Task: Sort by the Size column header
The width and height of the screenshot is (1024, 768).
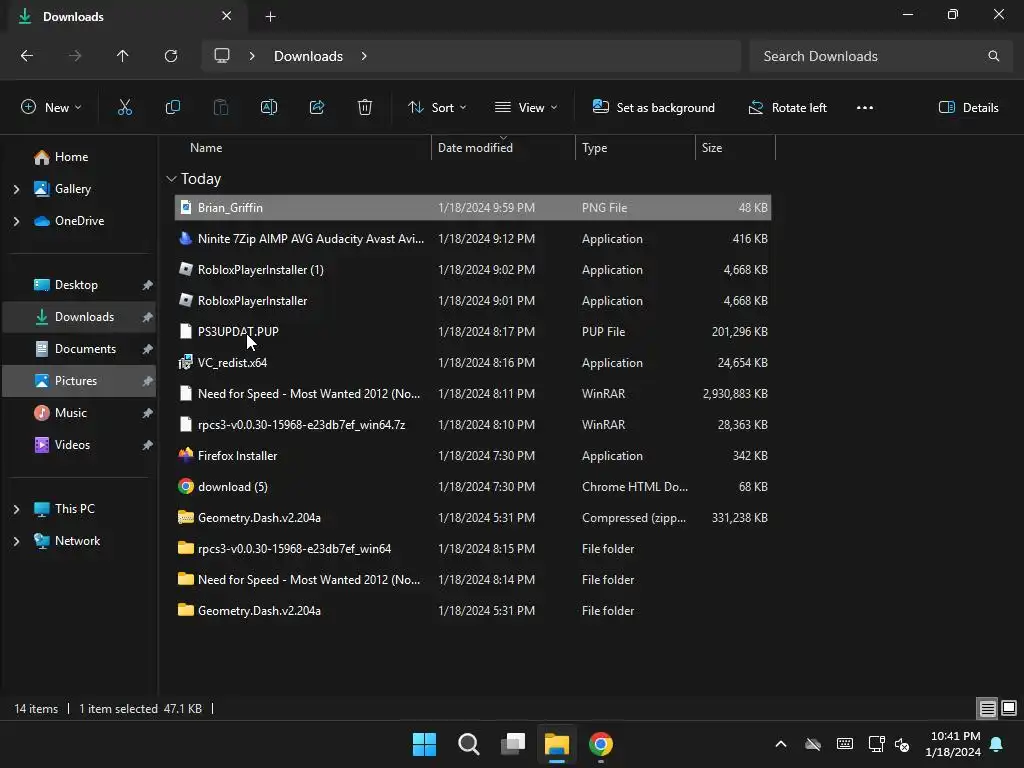Action: (x=712, y=148)
